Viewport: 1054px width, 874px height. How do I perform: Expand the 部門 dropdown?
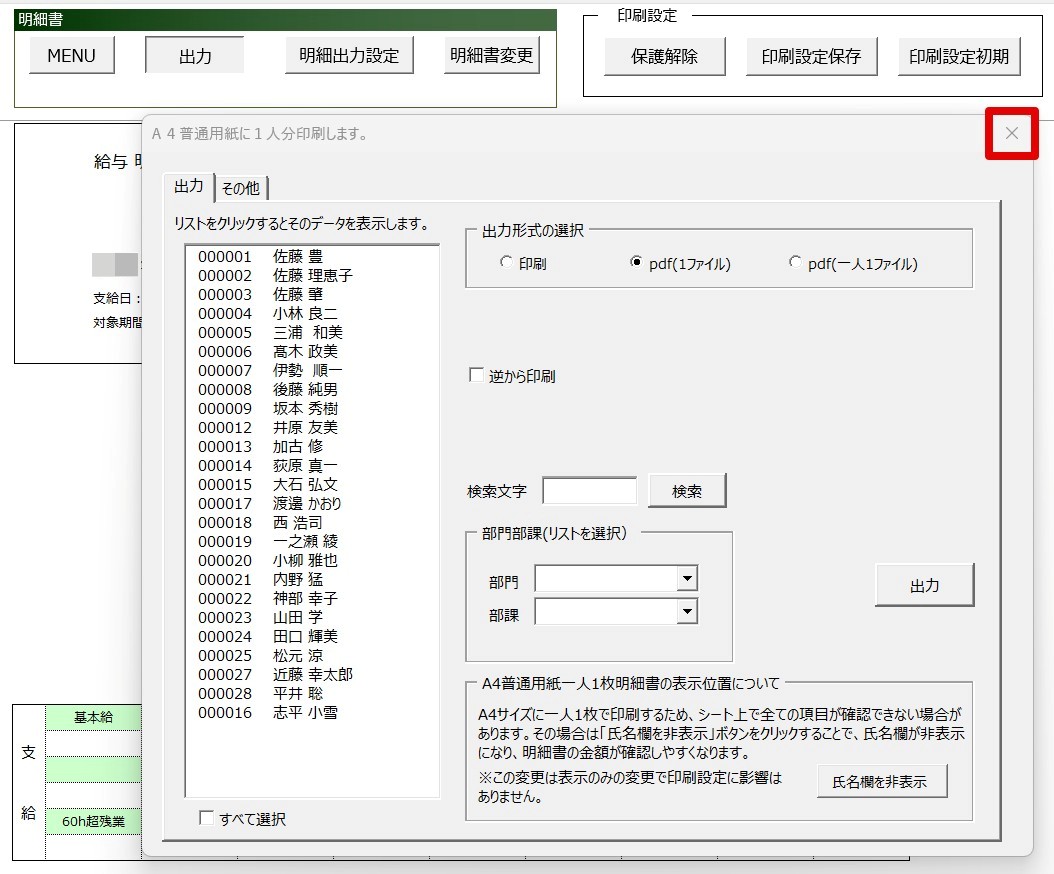(686, 578)
